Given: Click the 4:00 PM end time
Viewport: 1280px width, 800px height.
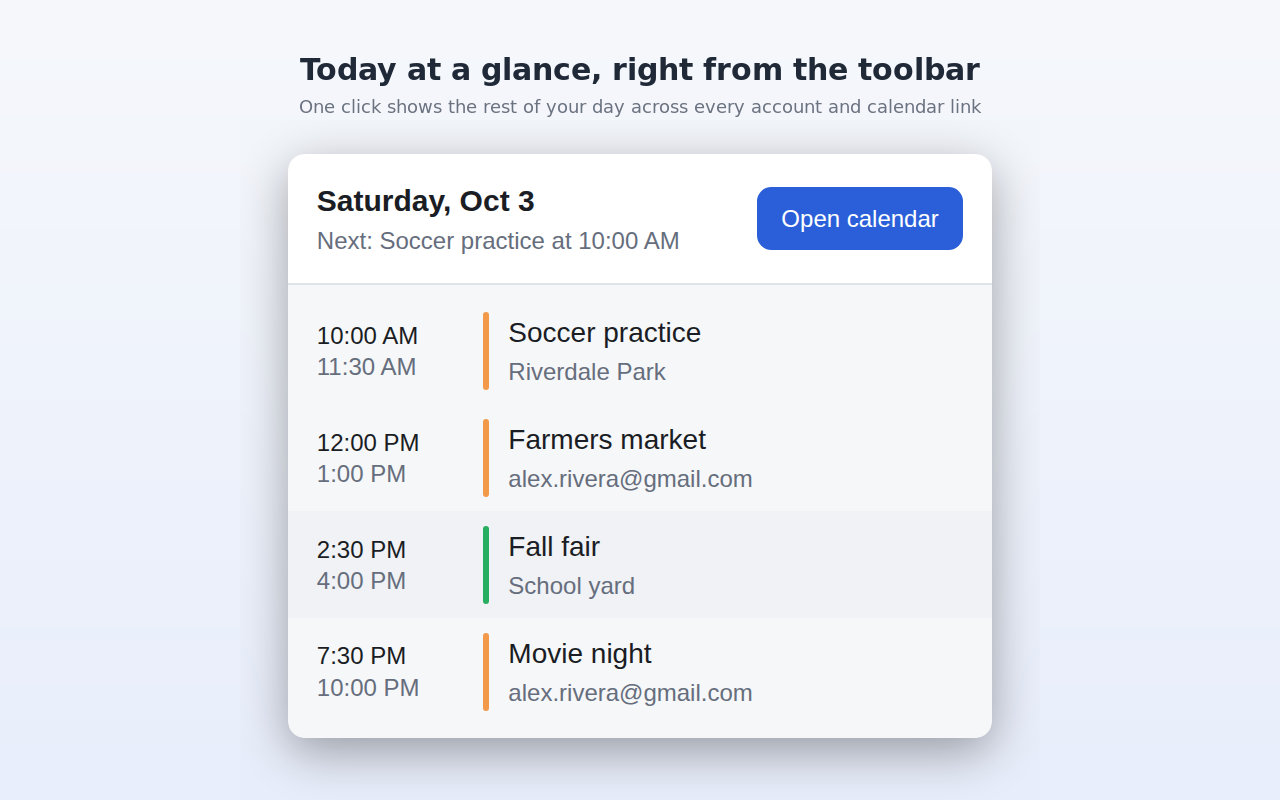Looking at the screenshot, I should pos(361,581).
